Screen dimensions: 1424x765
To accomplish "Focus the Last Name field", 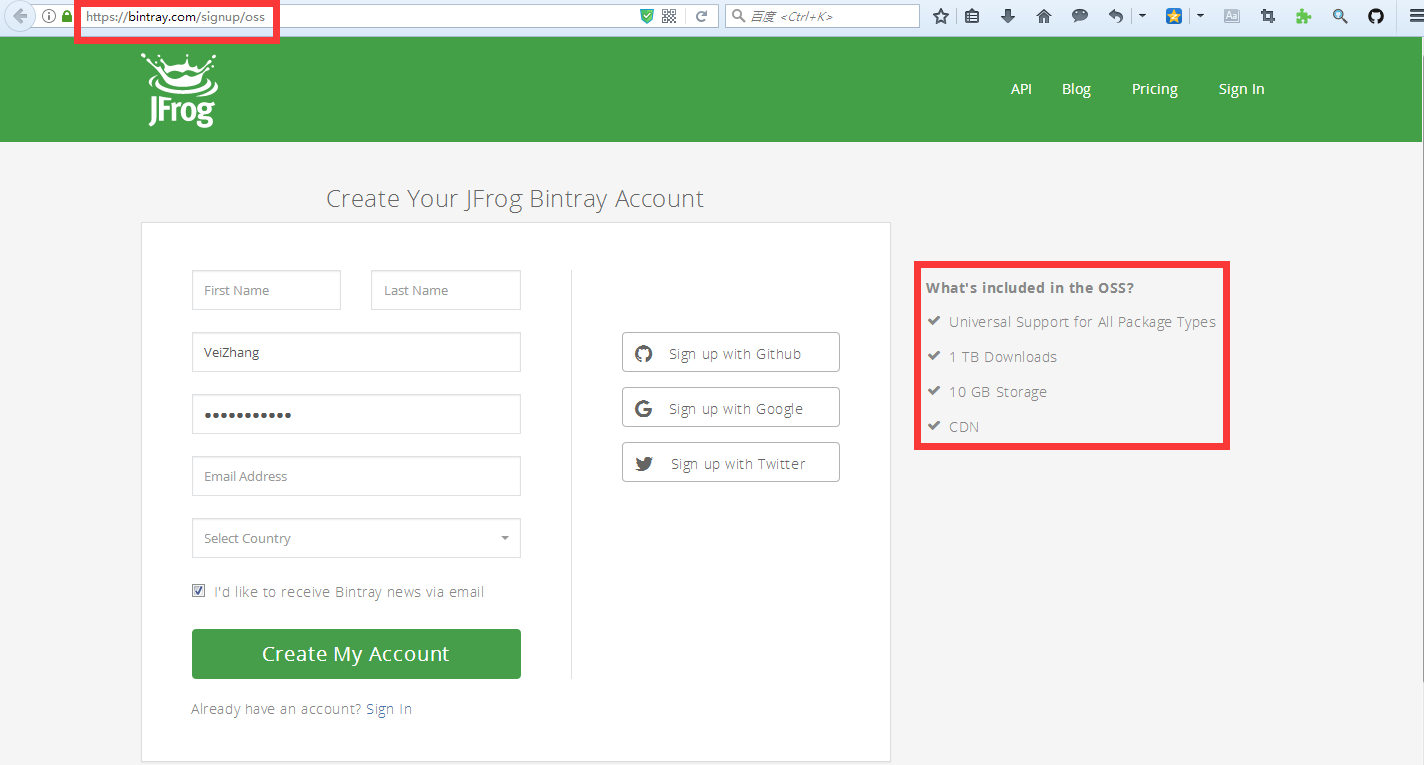I will coord(446,290).
